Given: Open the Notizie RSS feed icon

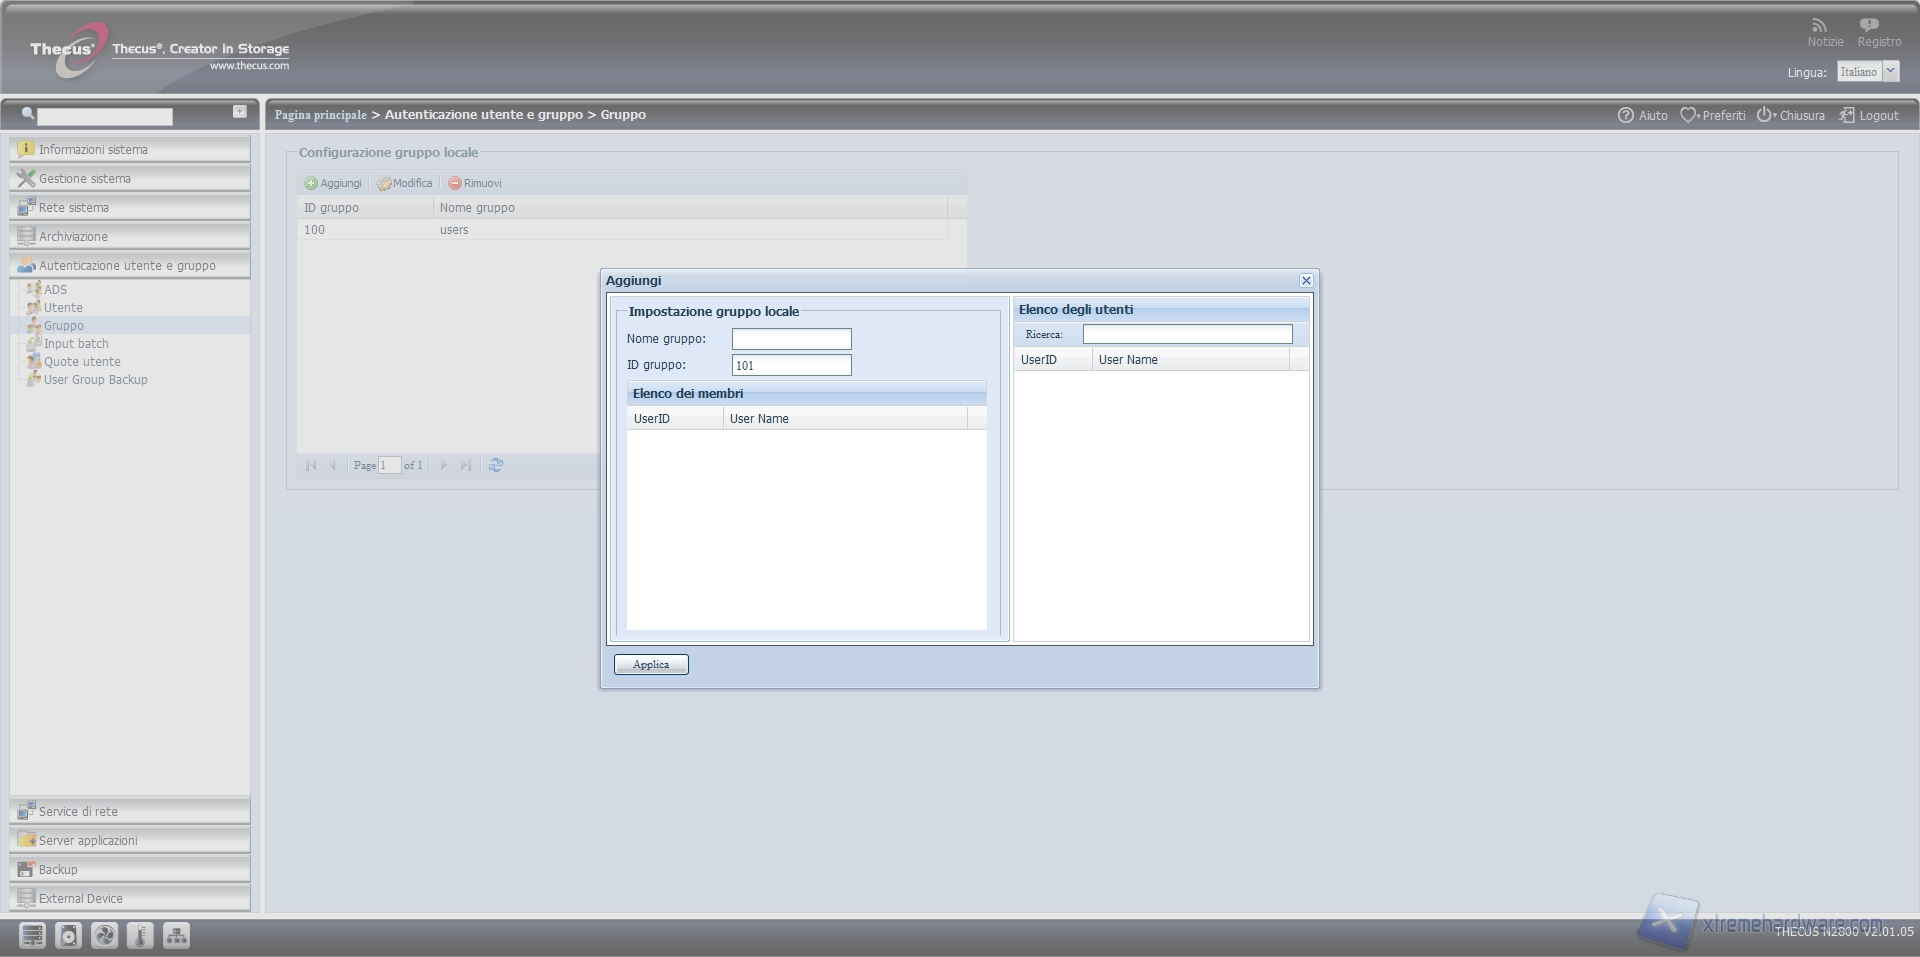Looking at the screenshot, I should [x=1819, y=26].
